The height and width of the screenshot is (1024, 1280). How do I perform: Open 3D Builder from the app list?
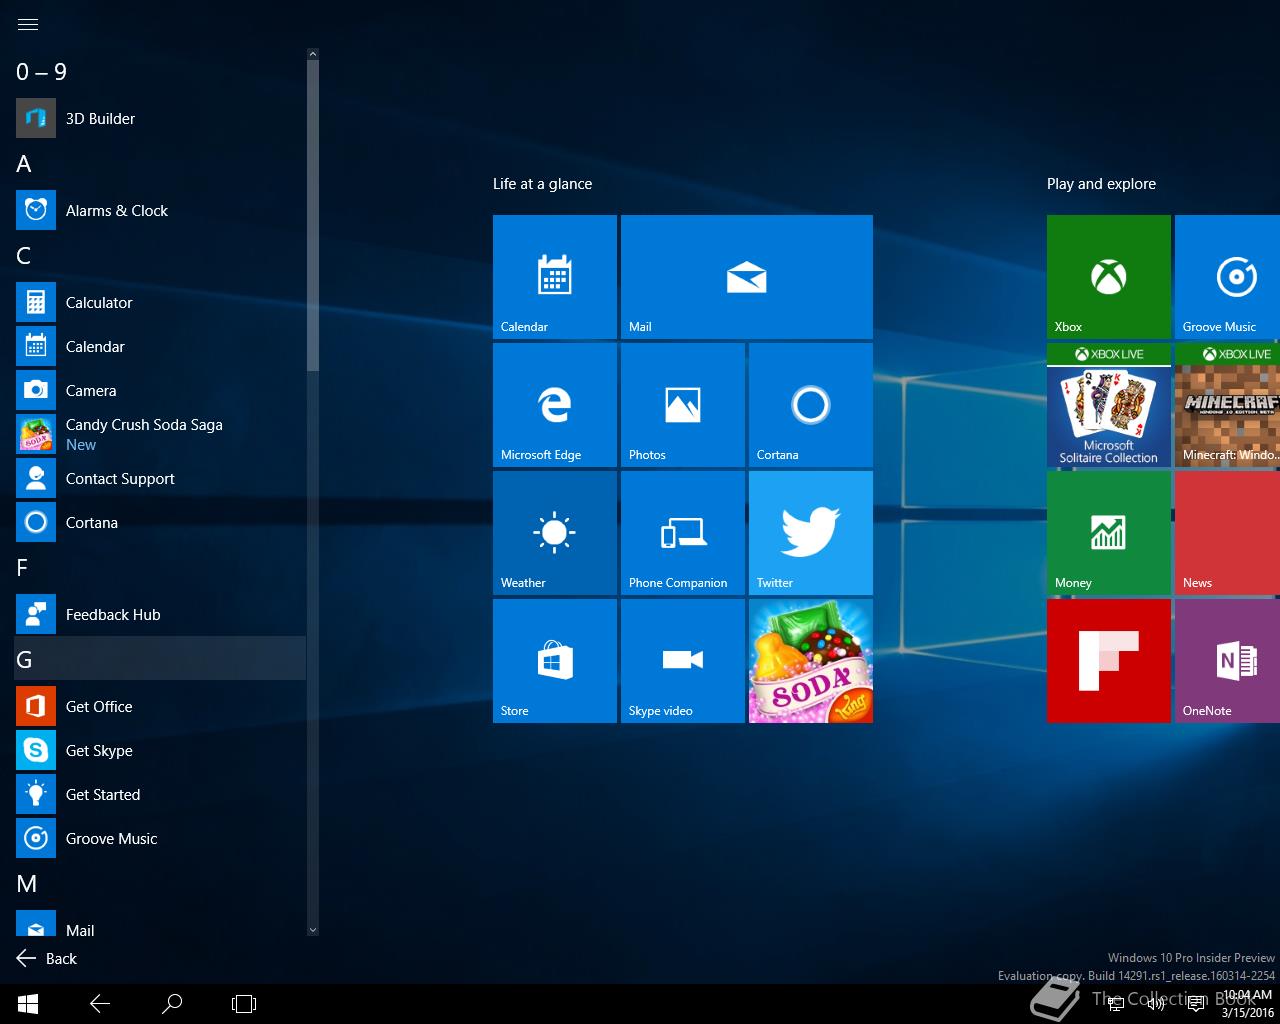click(x=160, y=118)
